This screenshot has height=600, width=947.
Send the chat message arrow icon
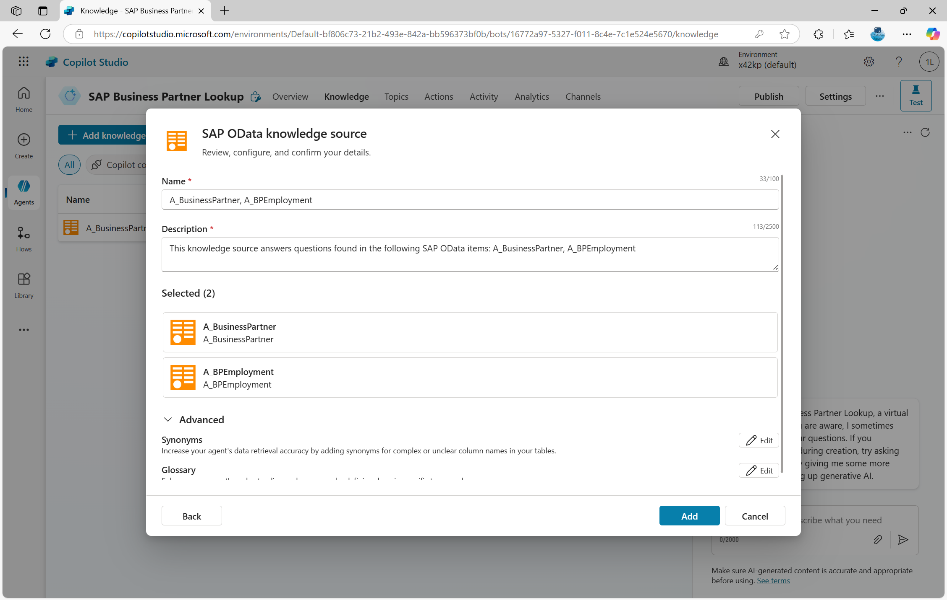point(903,540)
